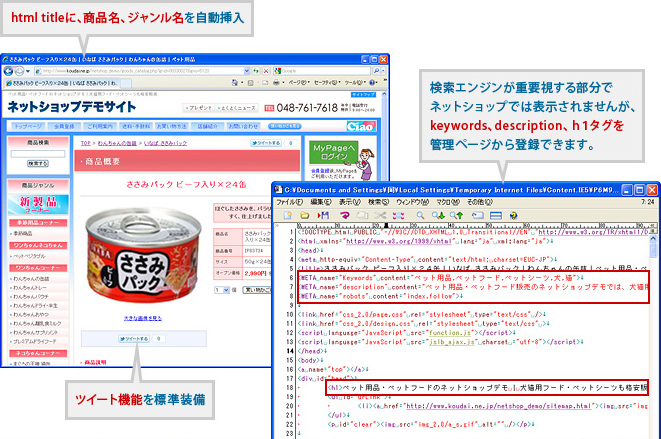661x439 pixels.
Task: Click the editor vertical scrollbar thumb
Action: click(x=653, y=249)
